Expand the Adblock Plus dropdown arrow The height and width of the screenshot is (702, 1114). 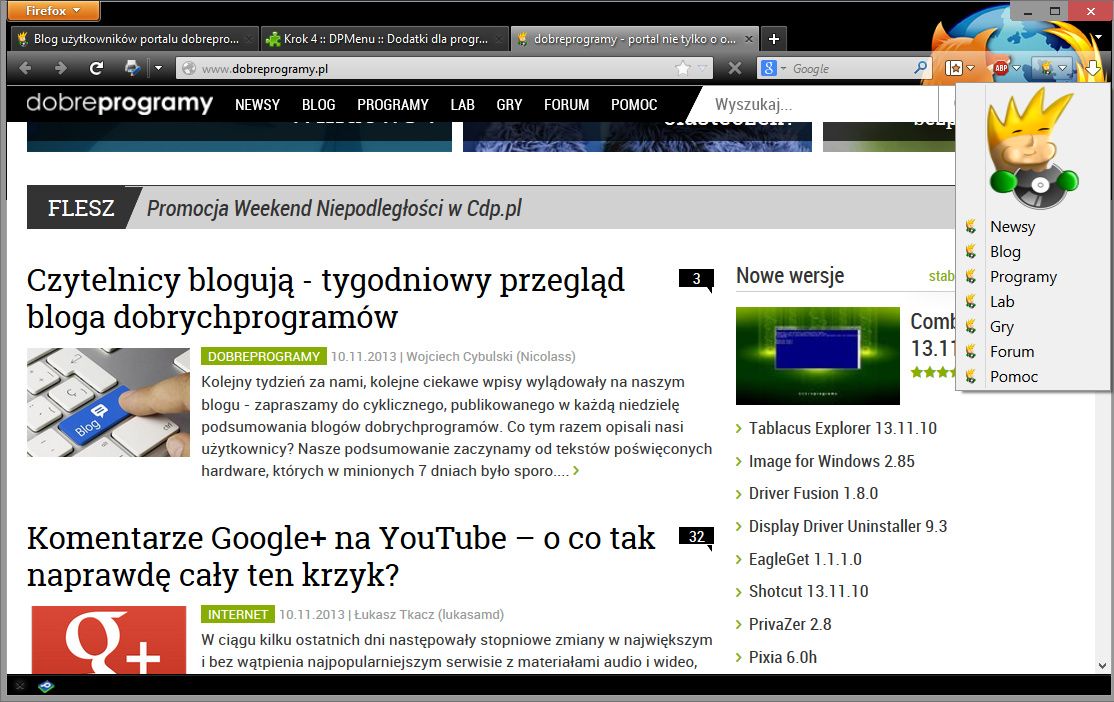pos(1017,68)
